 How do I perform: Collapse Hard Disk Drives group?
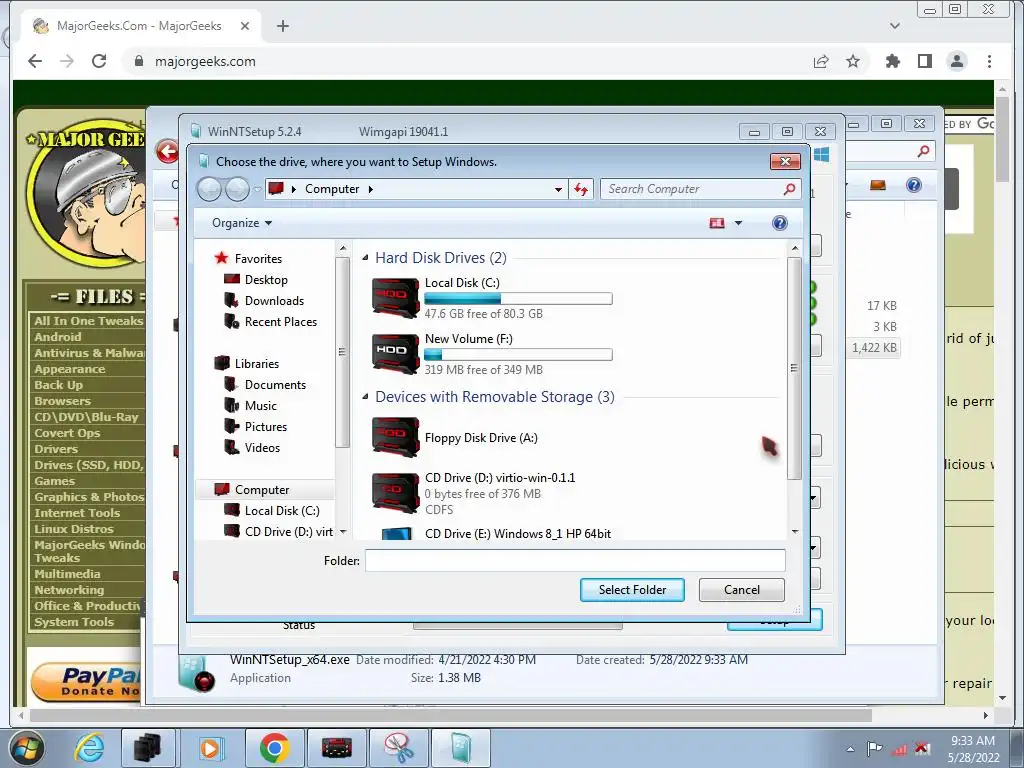[x=365, y=258]
